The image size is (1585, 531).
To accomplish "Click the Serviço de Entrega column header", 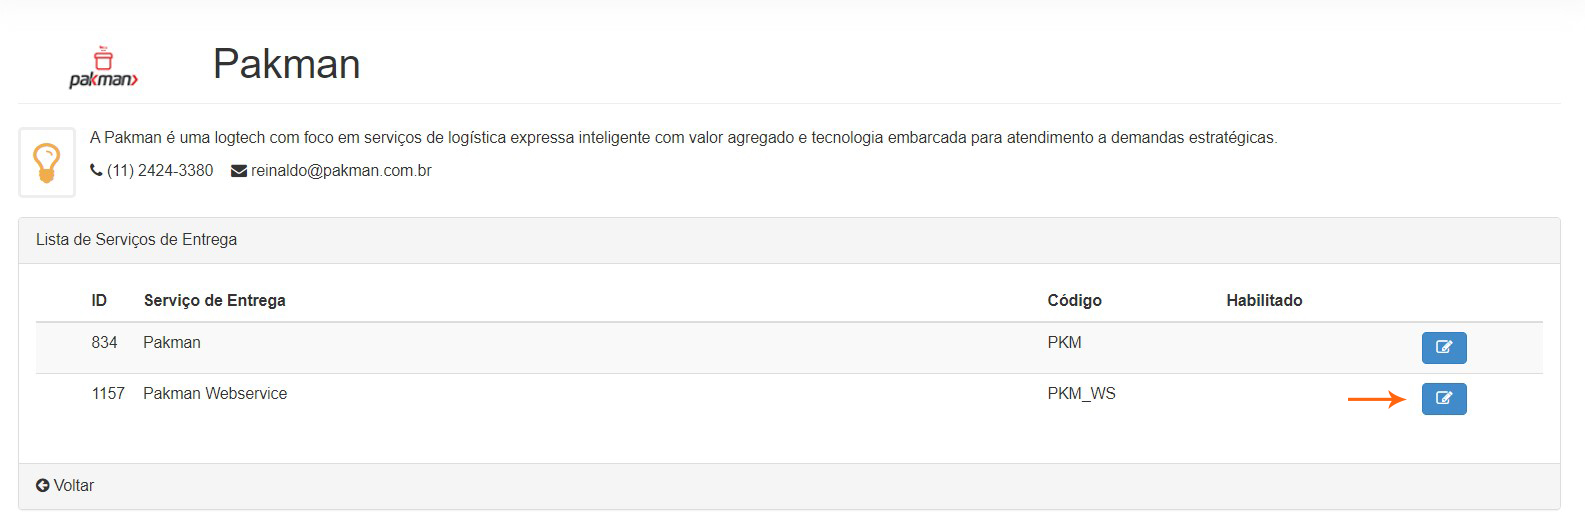I will [214, 300].
